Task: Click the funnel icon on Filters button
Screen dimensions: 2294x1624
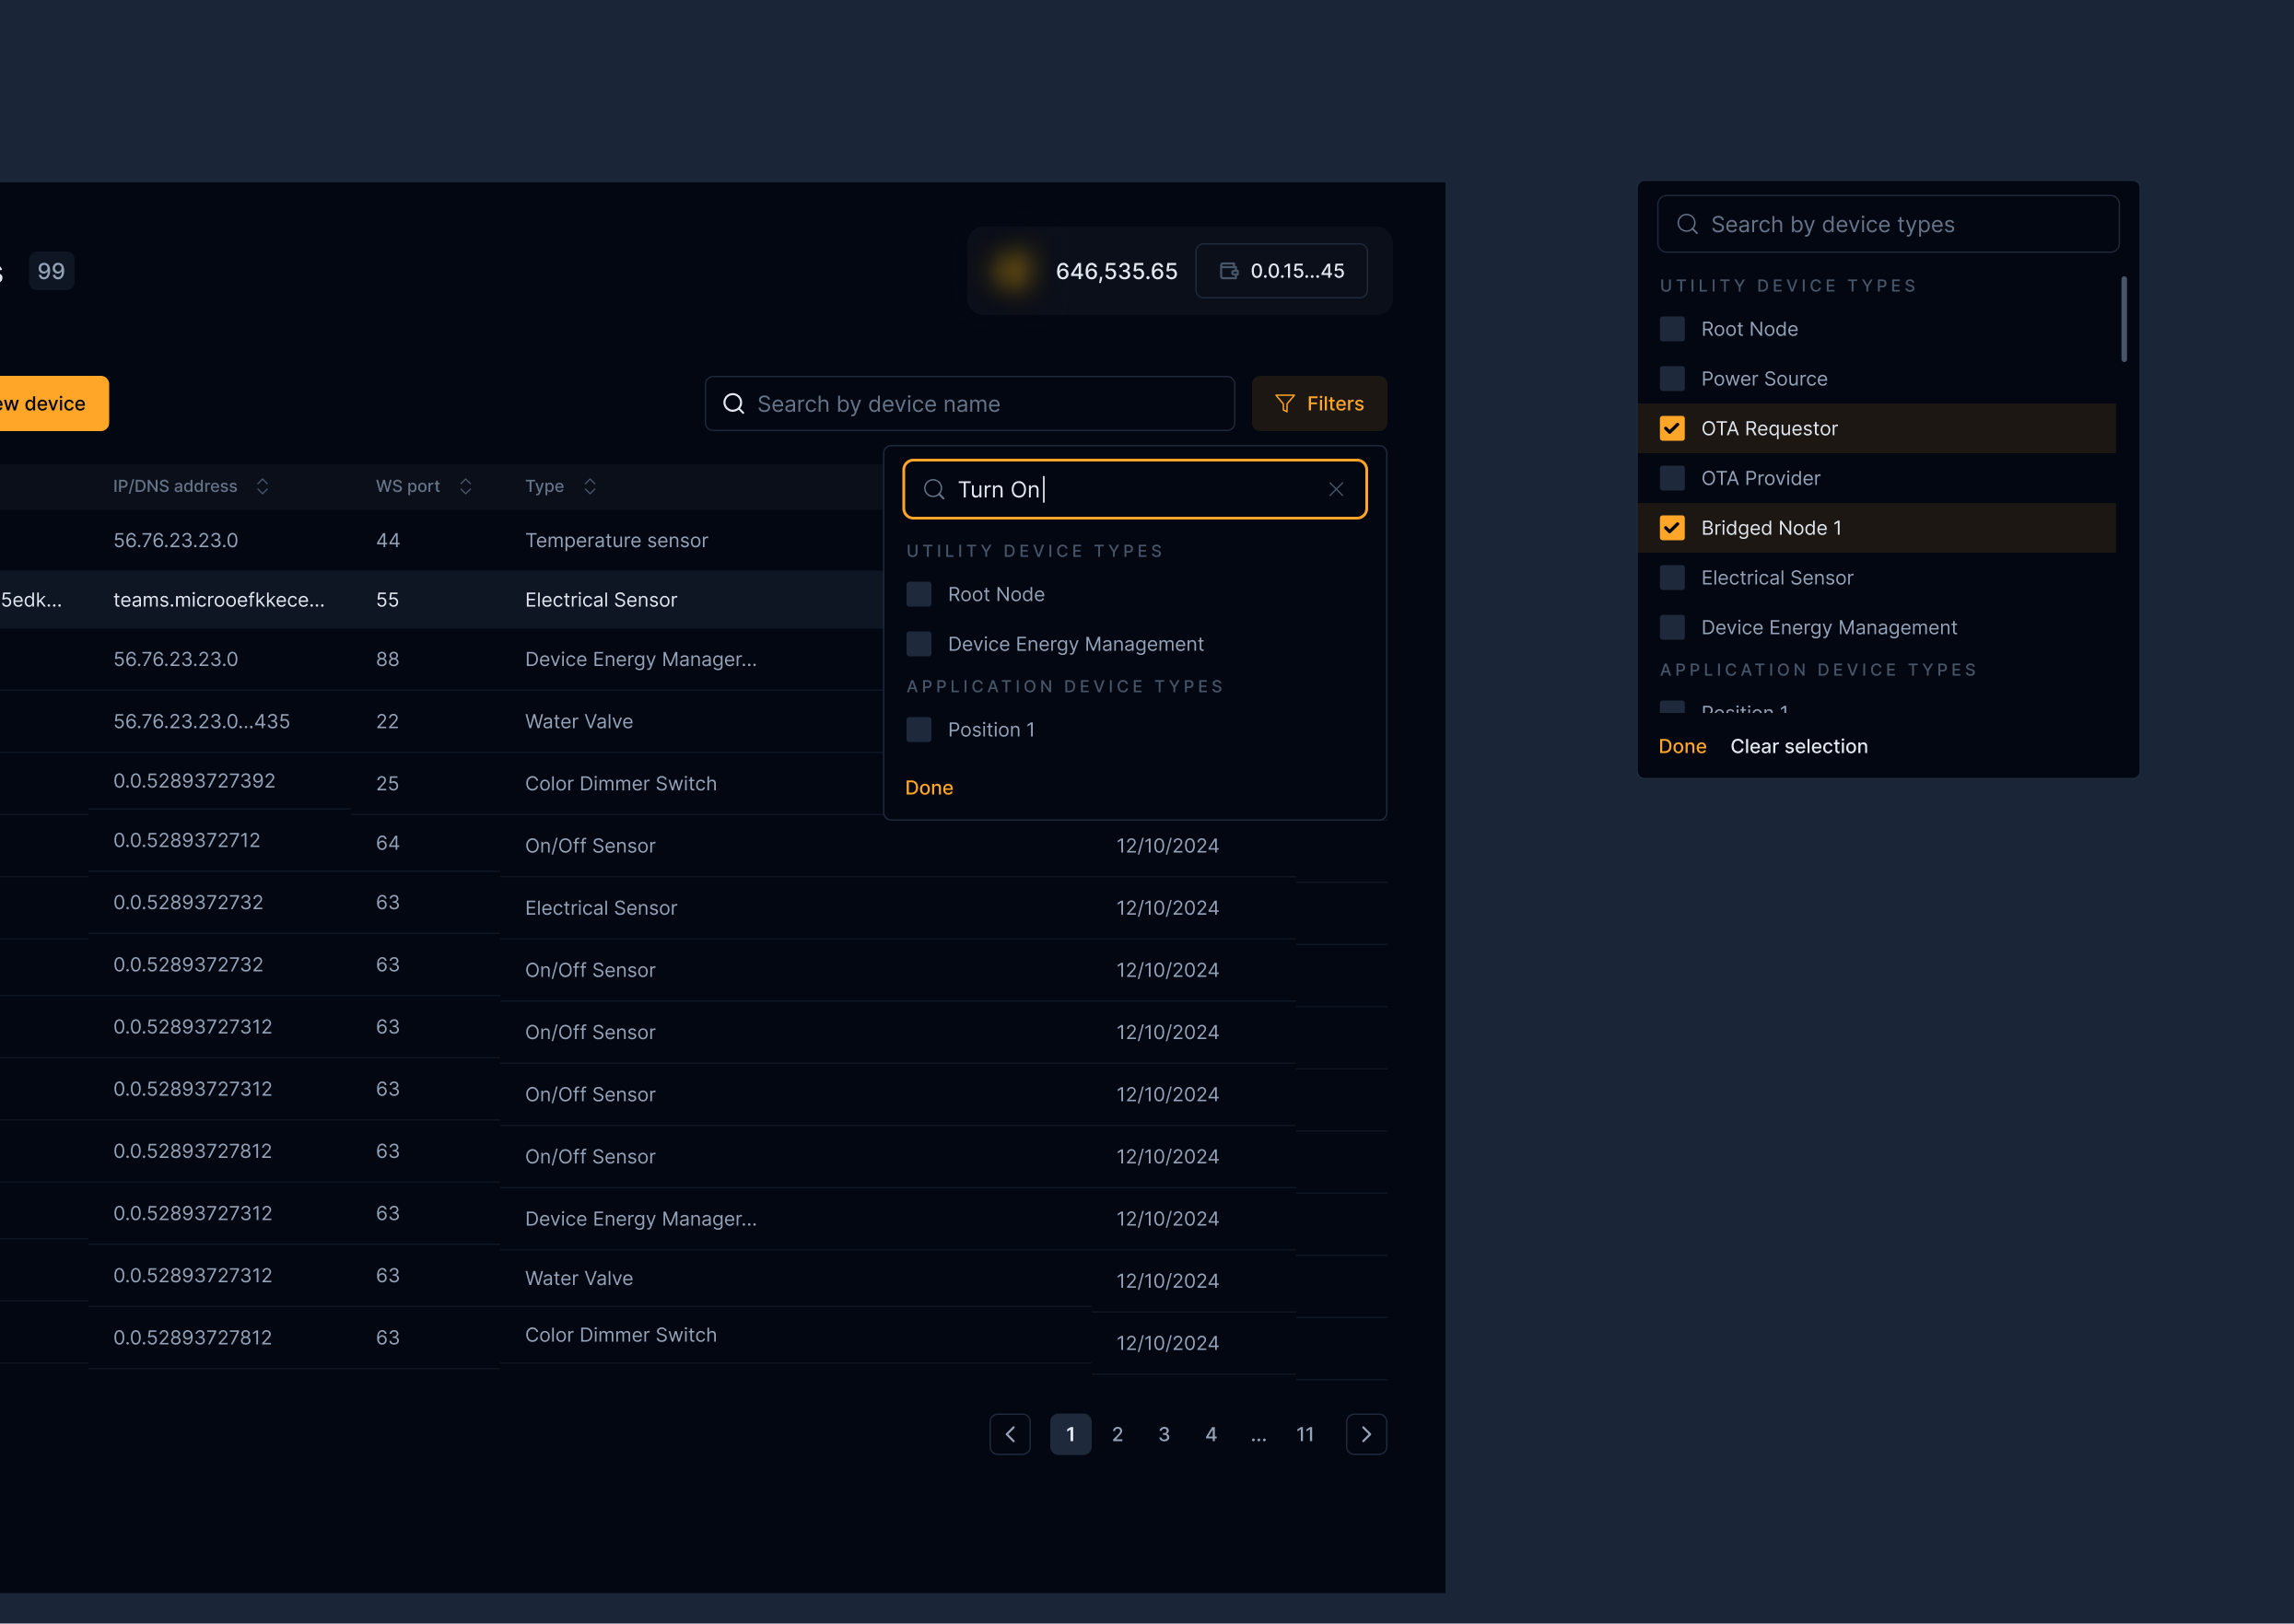Action: 1284,403
